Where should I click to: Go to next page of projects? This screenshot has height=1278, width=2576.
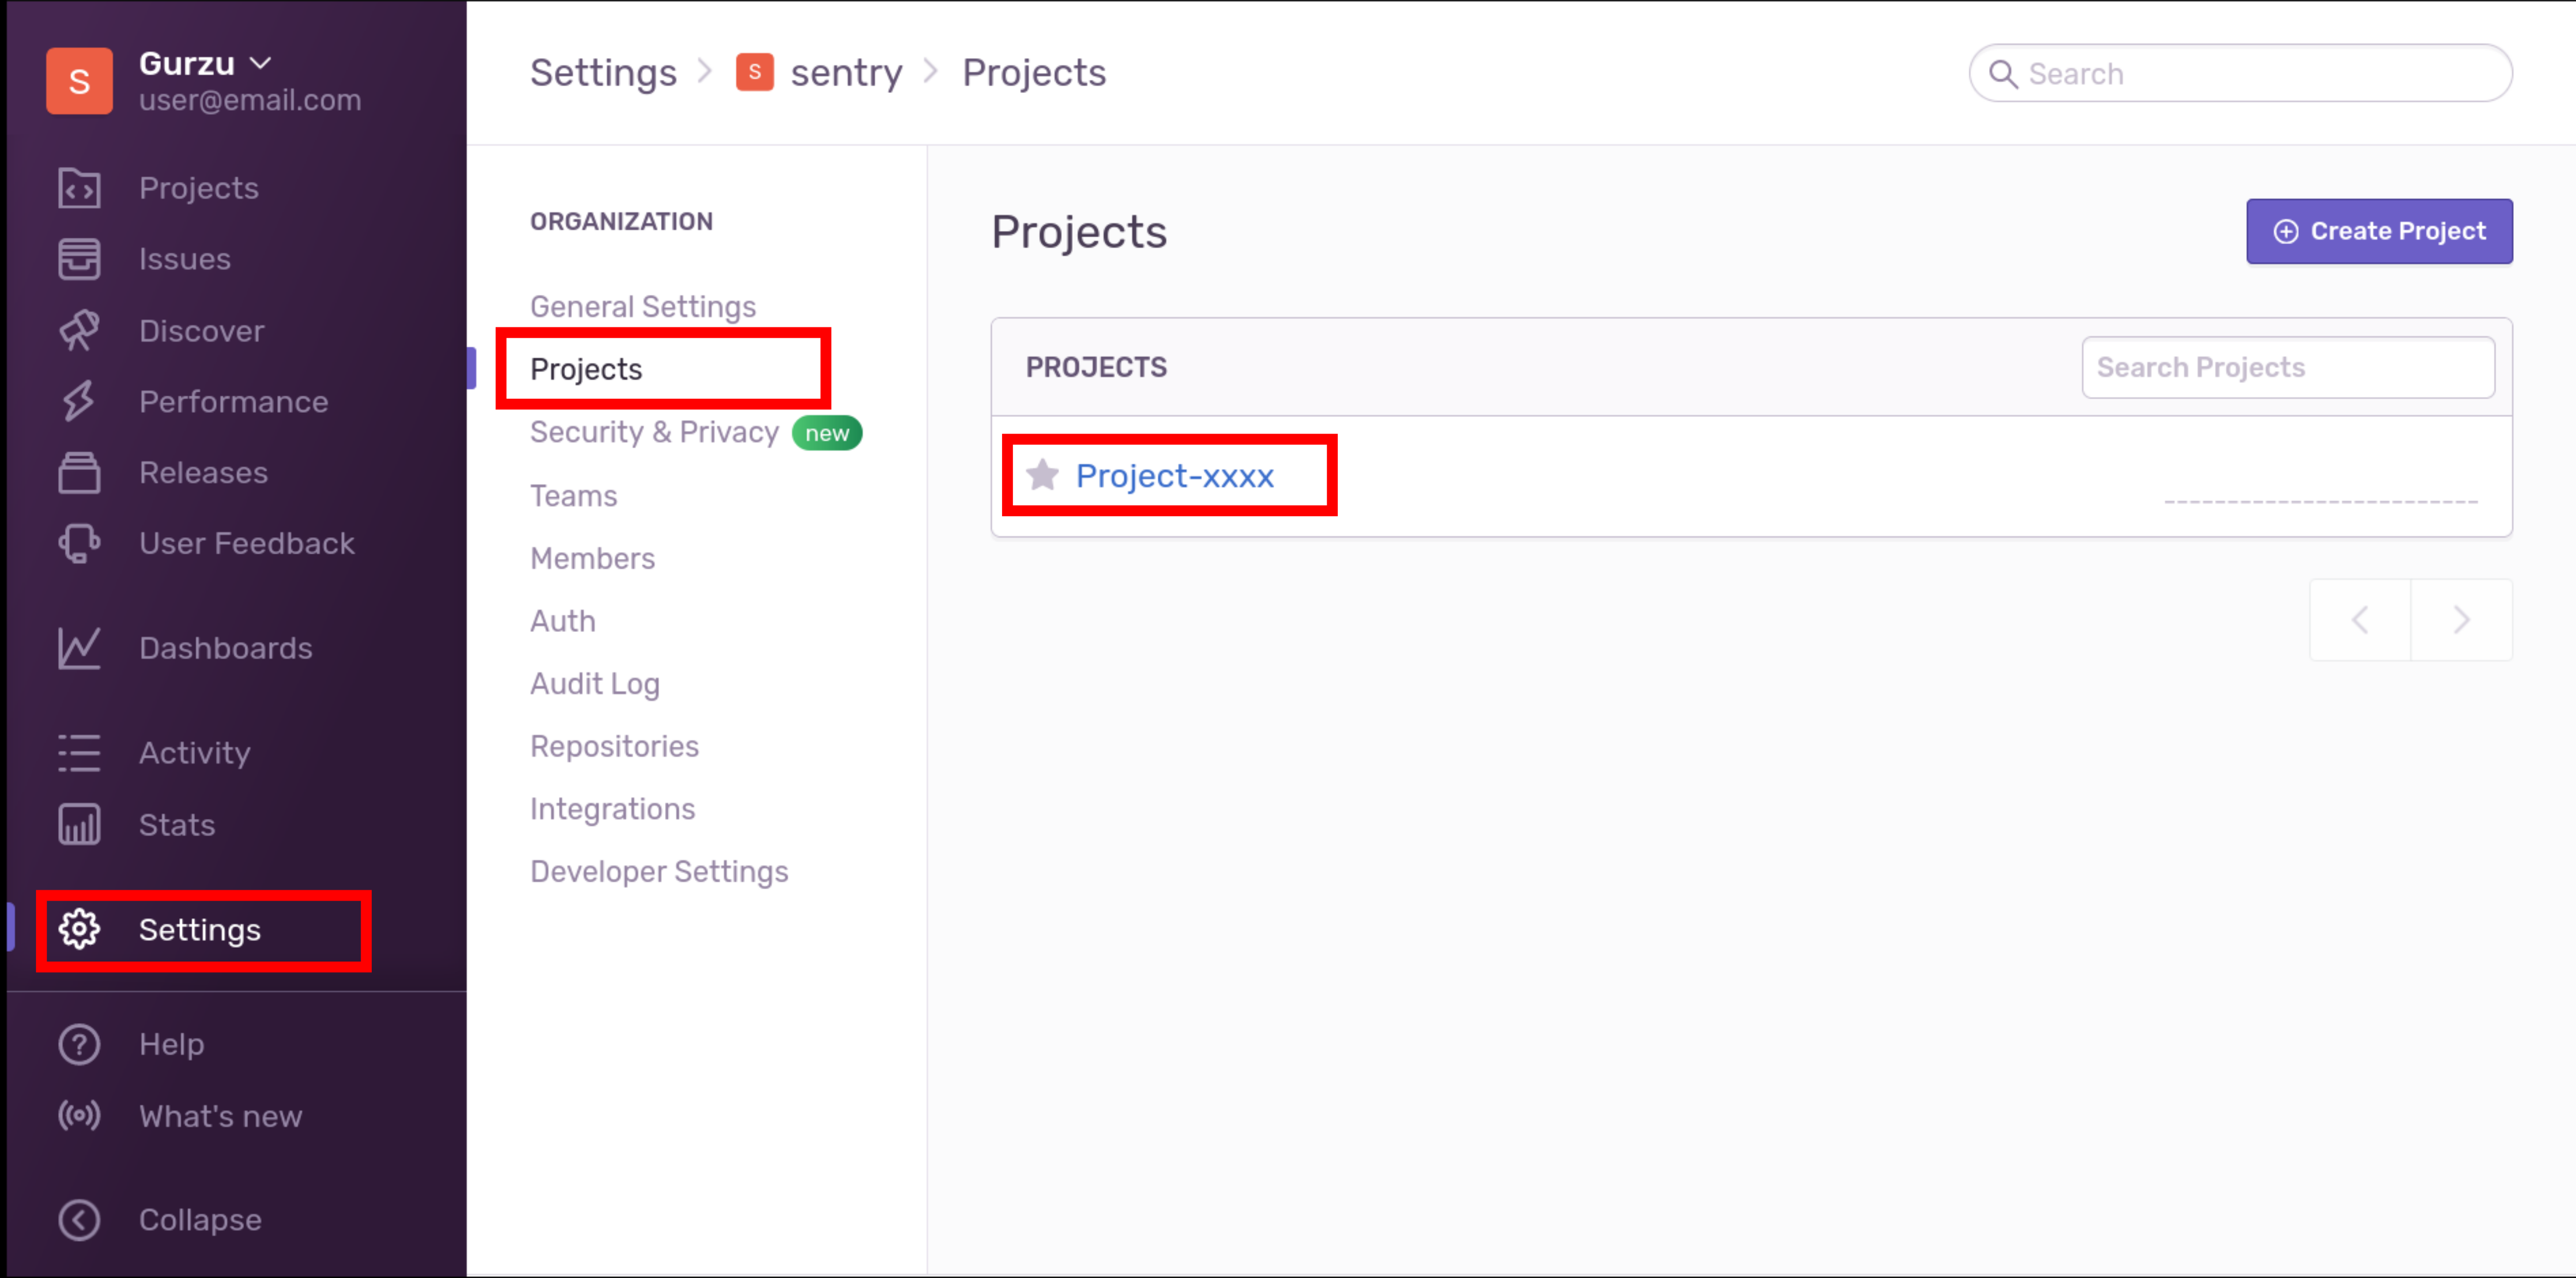(x=2461, y=620)
